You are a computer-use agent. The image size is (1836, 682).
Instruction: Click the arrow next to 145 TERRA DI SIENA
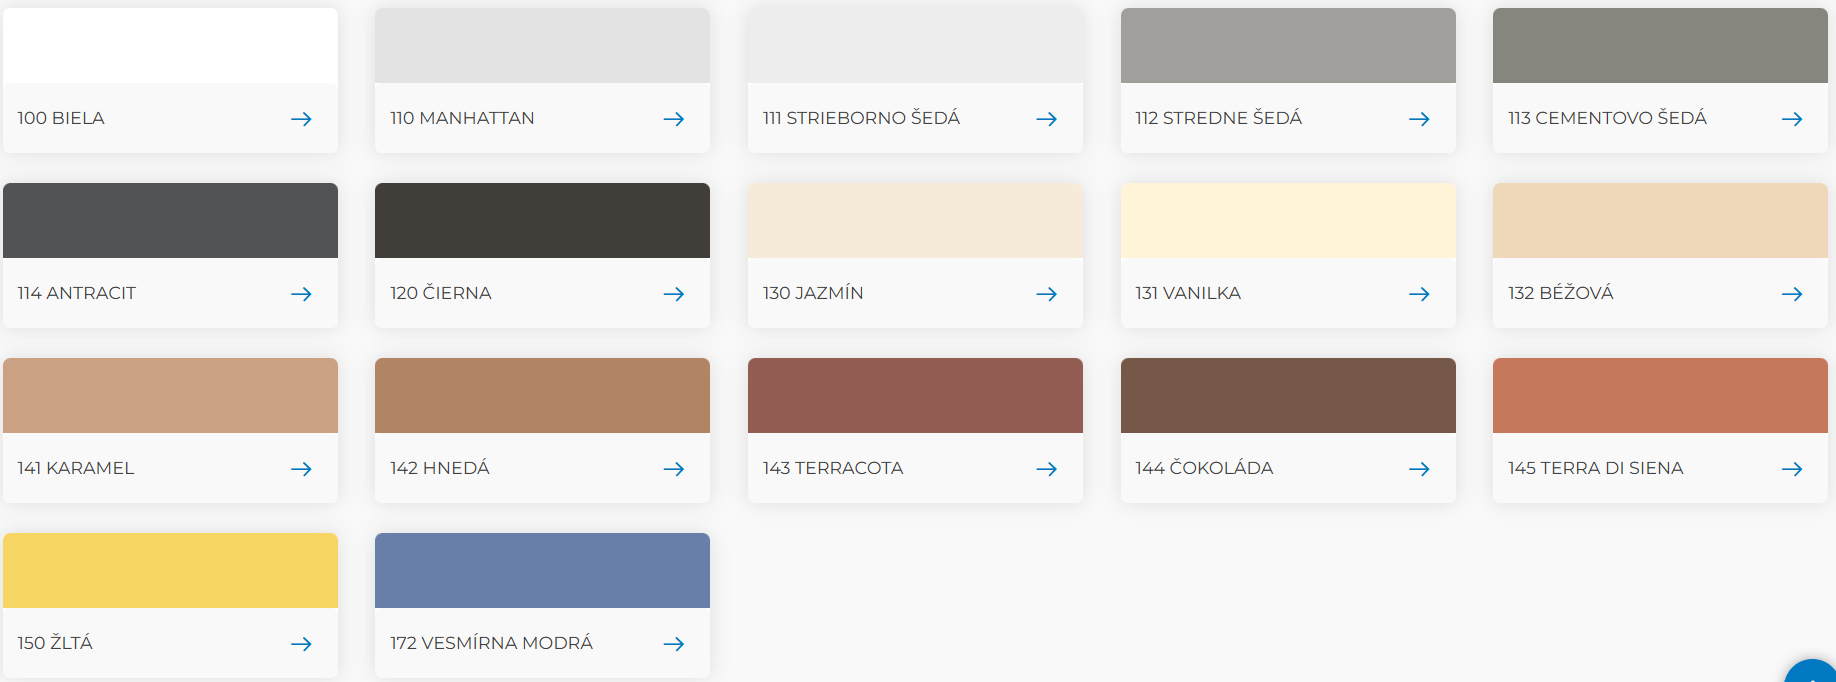click(x=1792, y=469)
